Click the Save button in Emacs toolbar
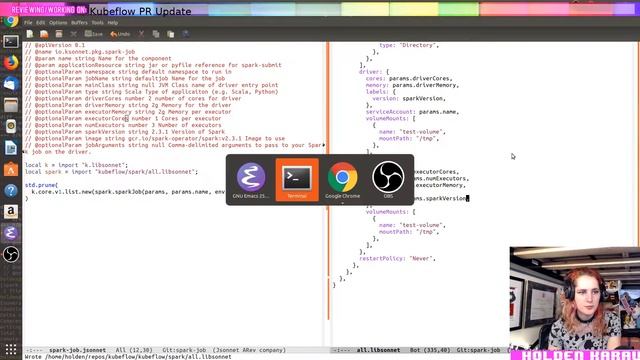640x360 pixels. coord(93,34)
